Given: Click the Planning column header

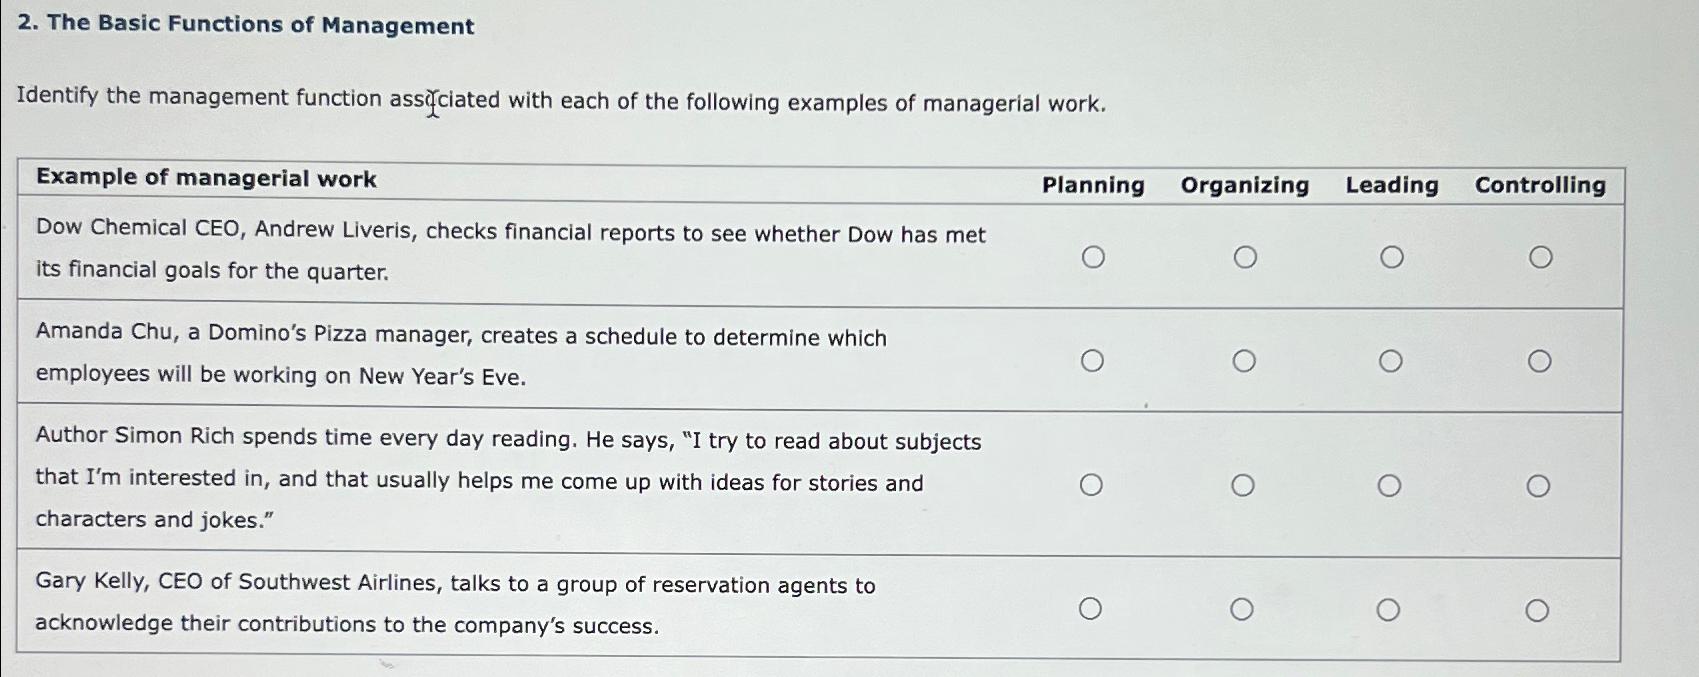Looking at the screenshot, I should click(1093, 184).
